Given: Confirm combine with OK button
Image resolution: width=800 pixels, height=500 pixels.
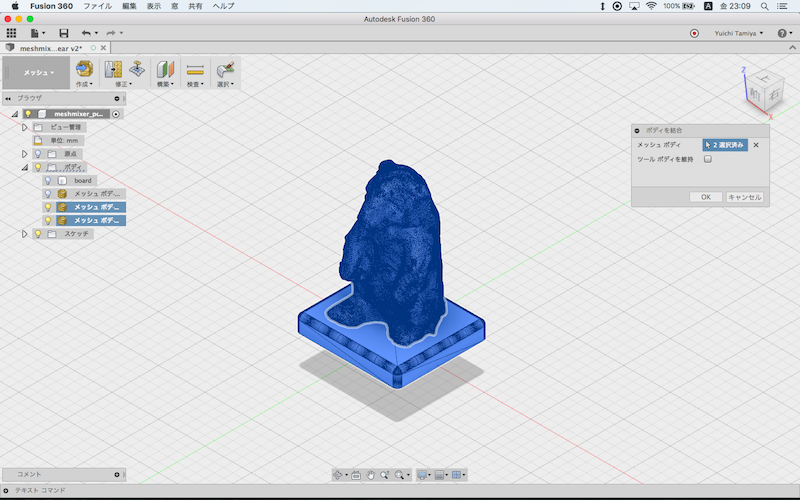Looking at the screenshot, I should click(x=706, y=197).
